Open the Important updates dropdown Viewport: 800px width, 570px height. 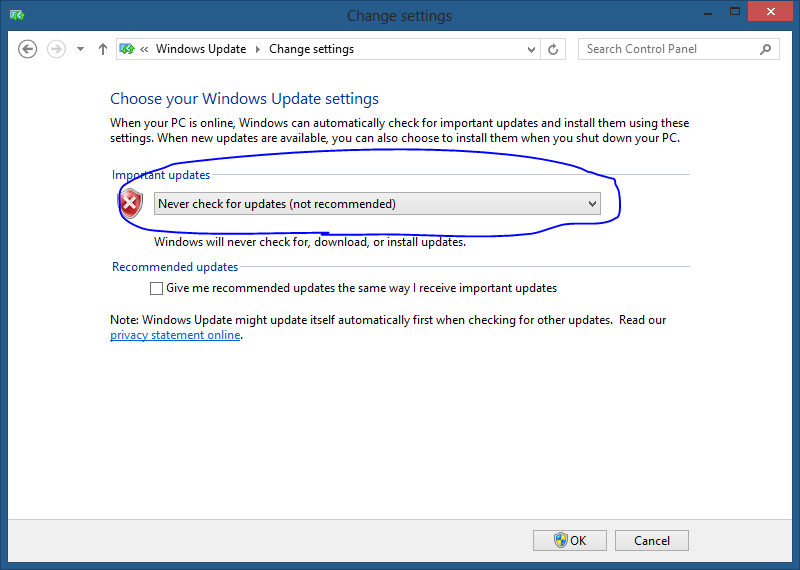click(x=377, y=204)
